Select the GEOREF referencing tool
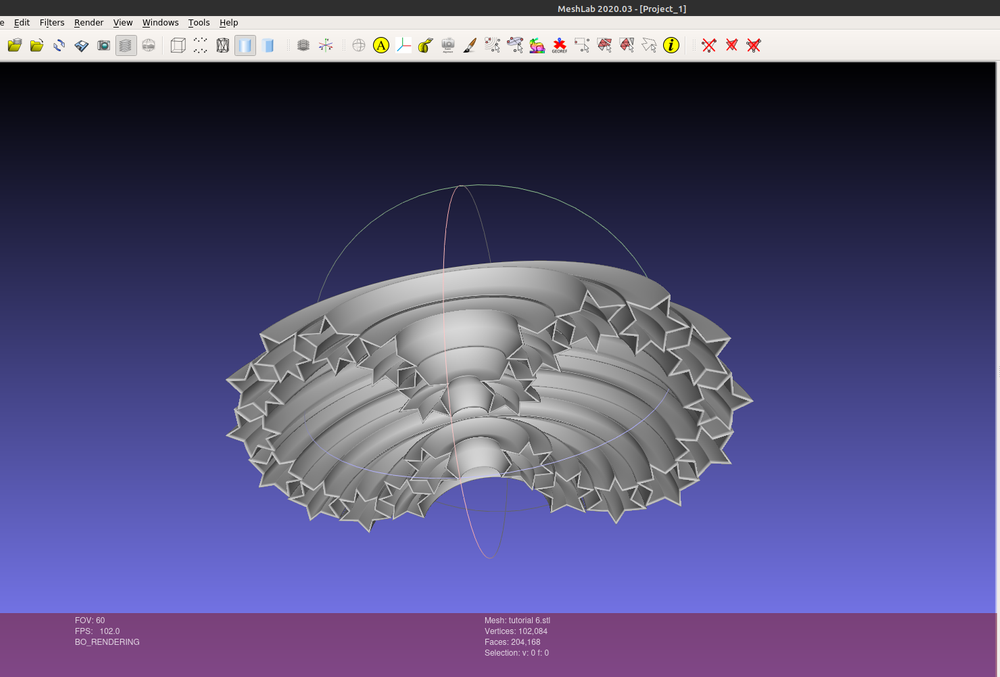 559,45
